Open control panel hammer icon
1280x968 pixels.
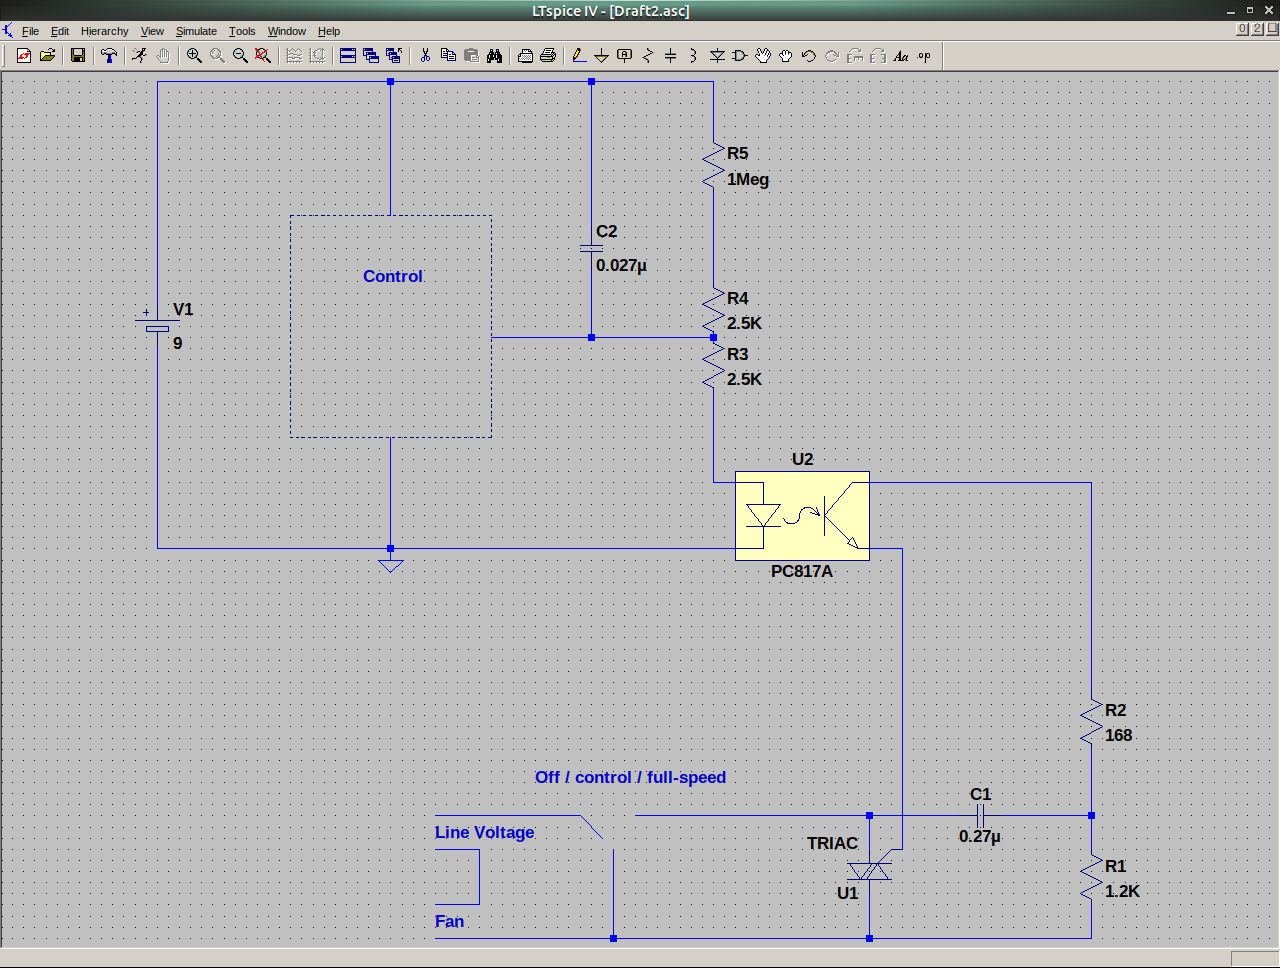pyautogui.click(x=109, y=56)
